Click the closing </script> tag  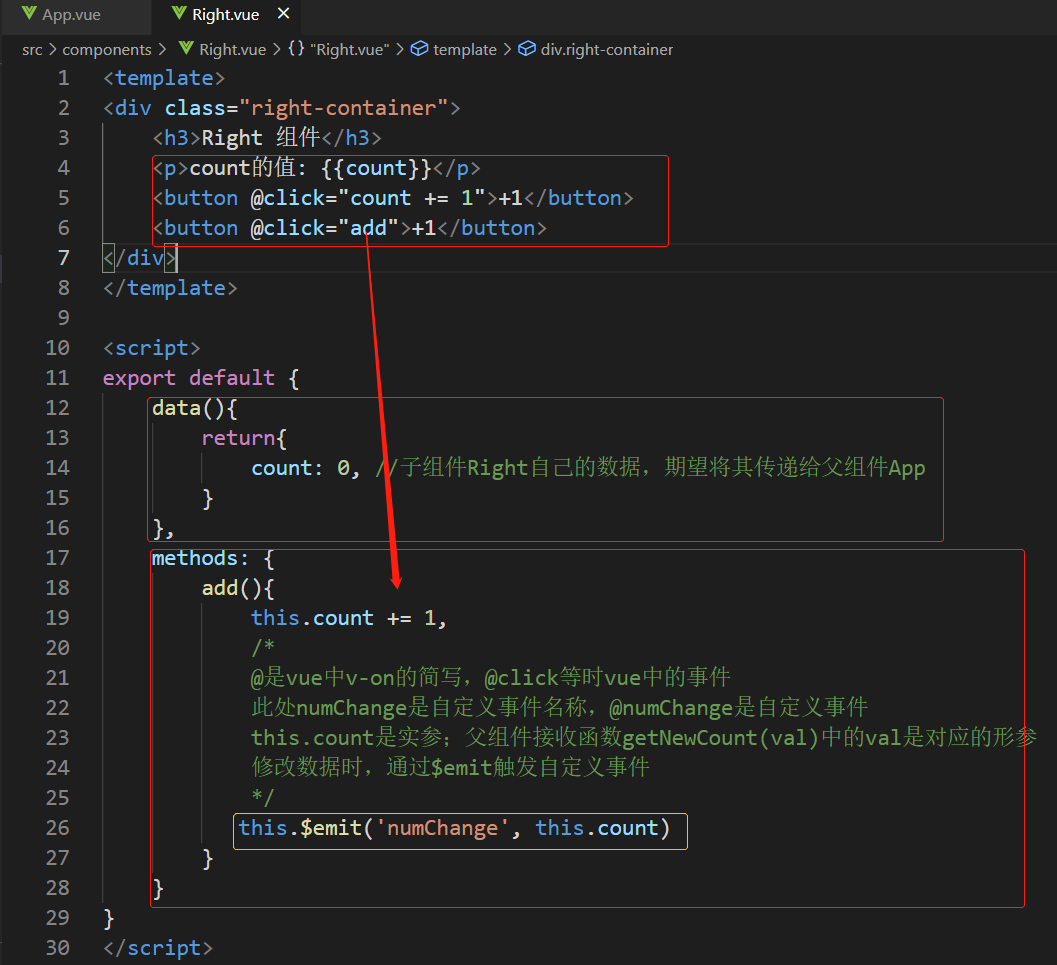(x=158, y=948)
